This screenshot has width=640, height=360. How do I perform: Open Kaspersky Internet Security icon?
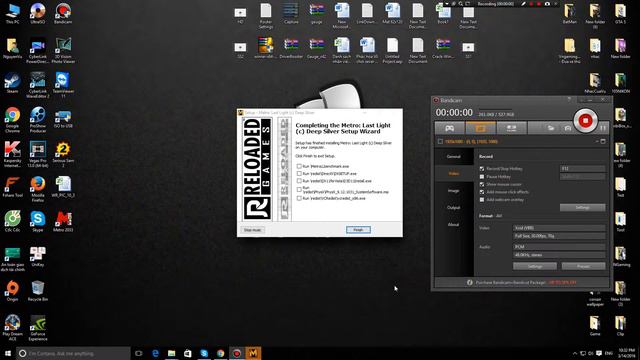click(12, 154)
